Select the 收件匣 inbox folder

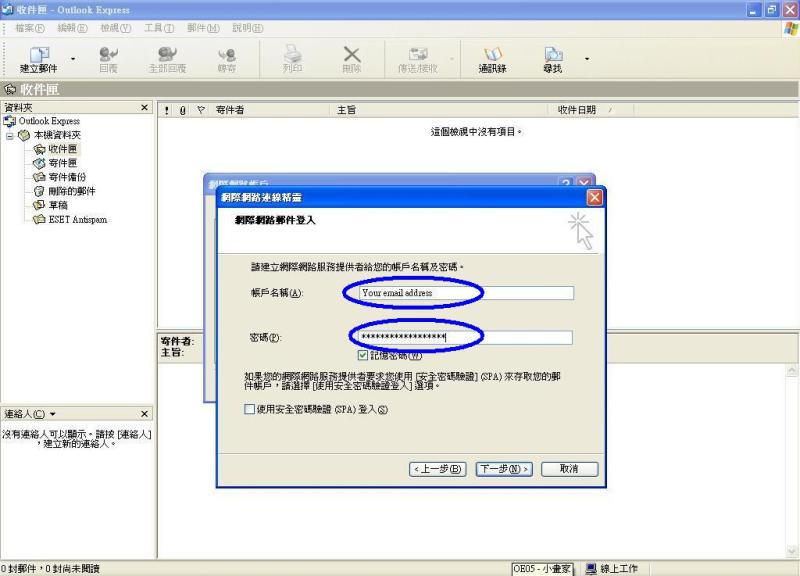[x=62, y=149]
